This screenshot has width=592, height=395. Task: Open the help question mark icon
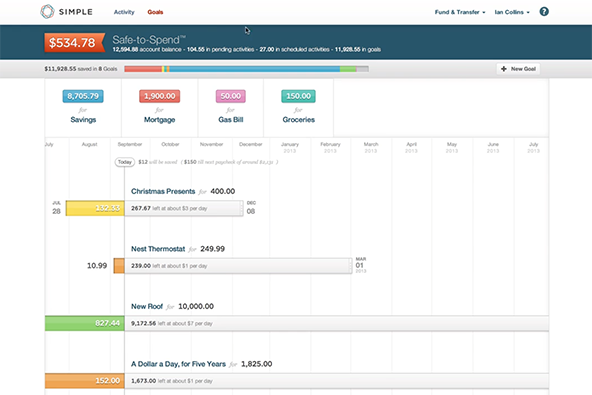544,12
